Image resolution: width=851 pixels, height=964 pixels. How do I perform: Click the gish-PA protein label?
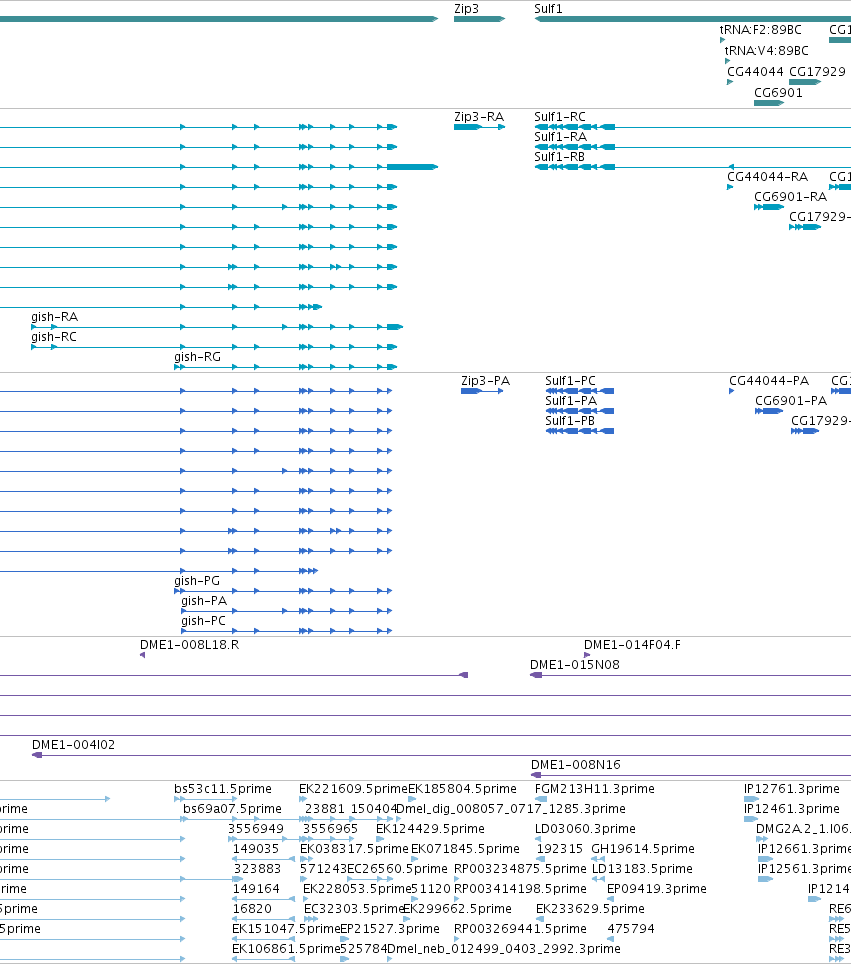click(x=204, y=601)
